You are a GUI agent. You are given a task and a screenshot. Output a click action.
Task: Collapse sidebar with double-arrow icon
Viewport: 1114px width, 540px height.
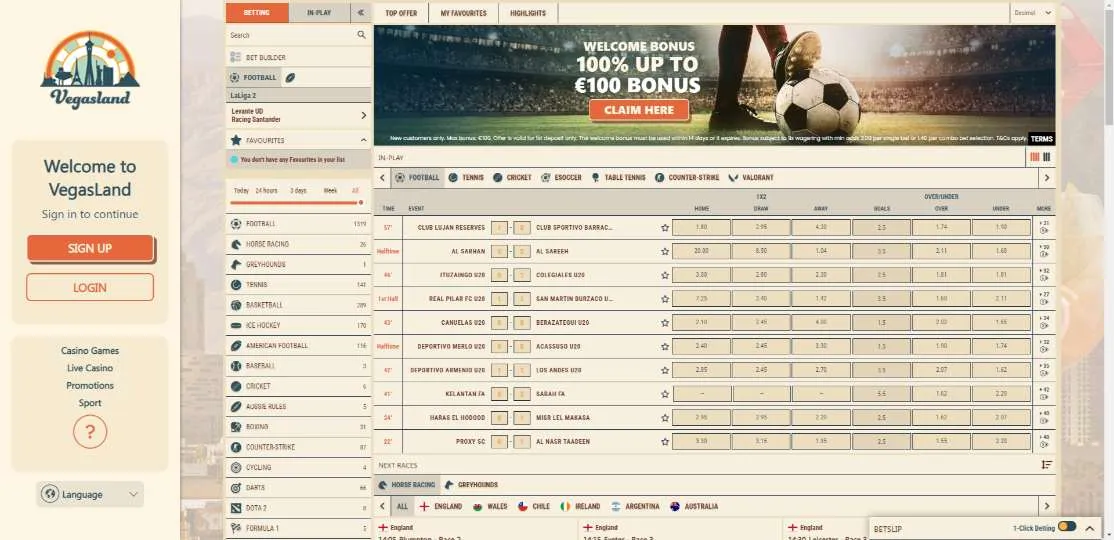pyautogui.click(x=361, y=13)
